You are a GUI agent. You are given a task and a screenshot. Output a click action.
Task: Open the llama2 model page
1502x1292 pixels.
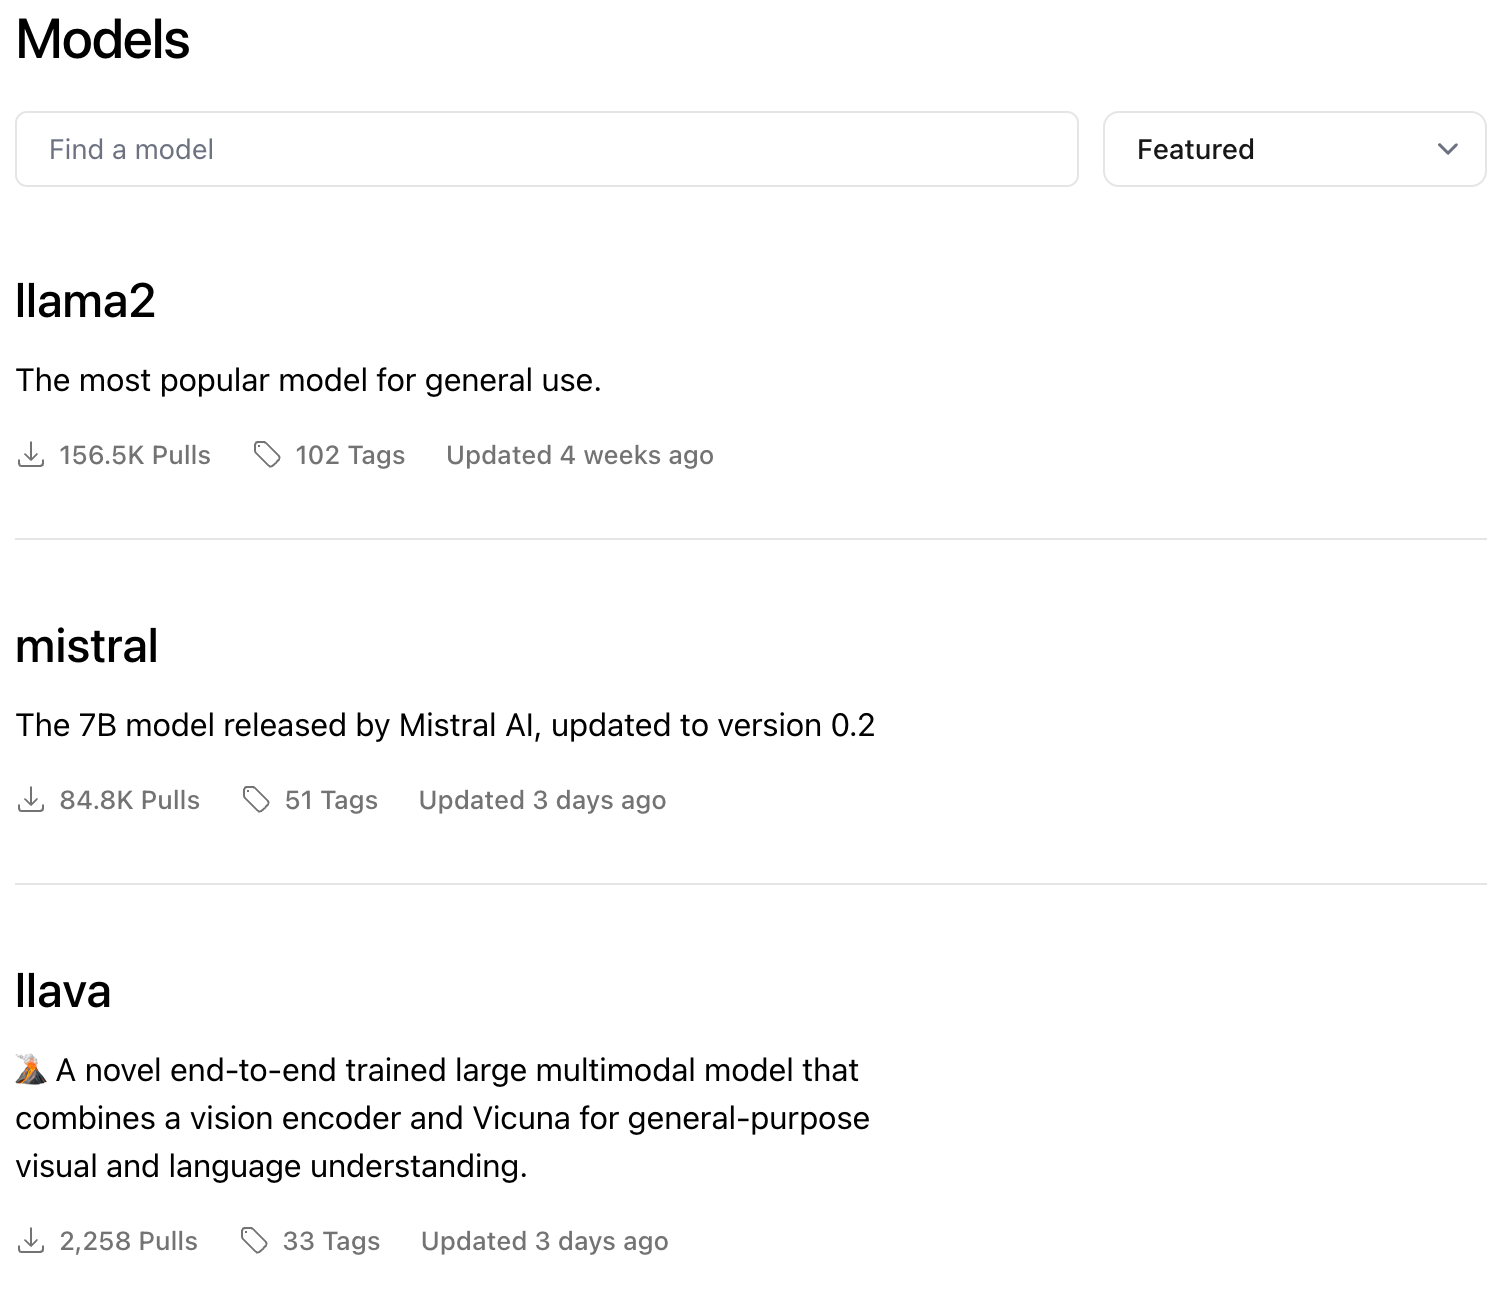(86, 301)
